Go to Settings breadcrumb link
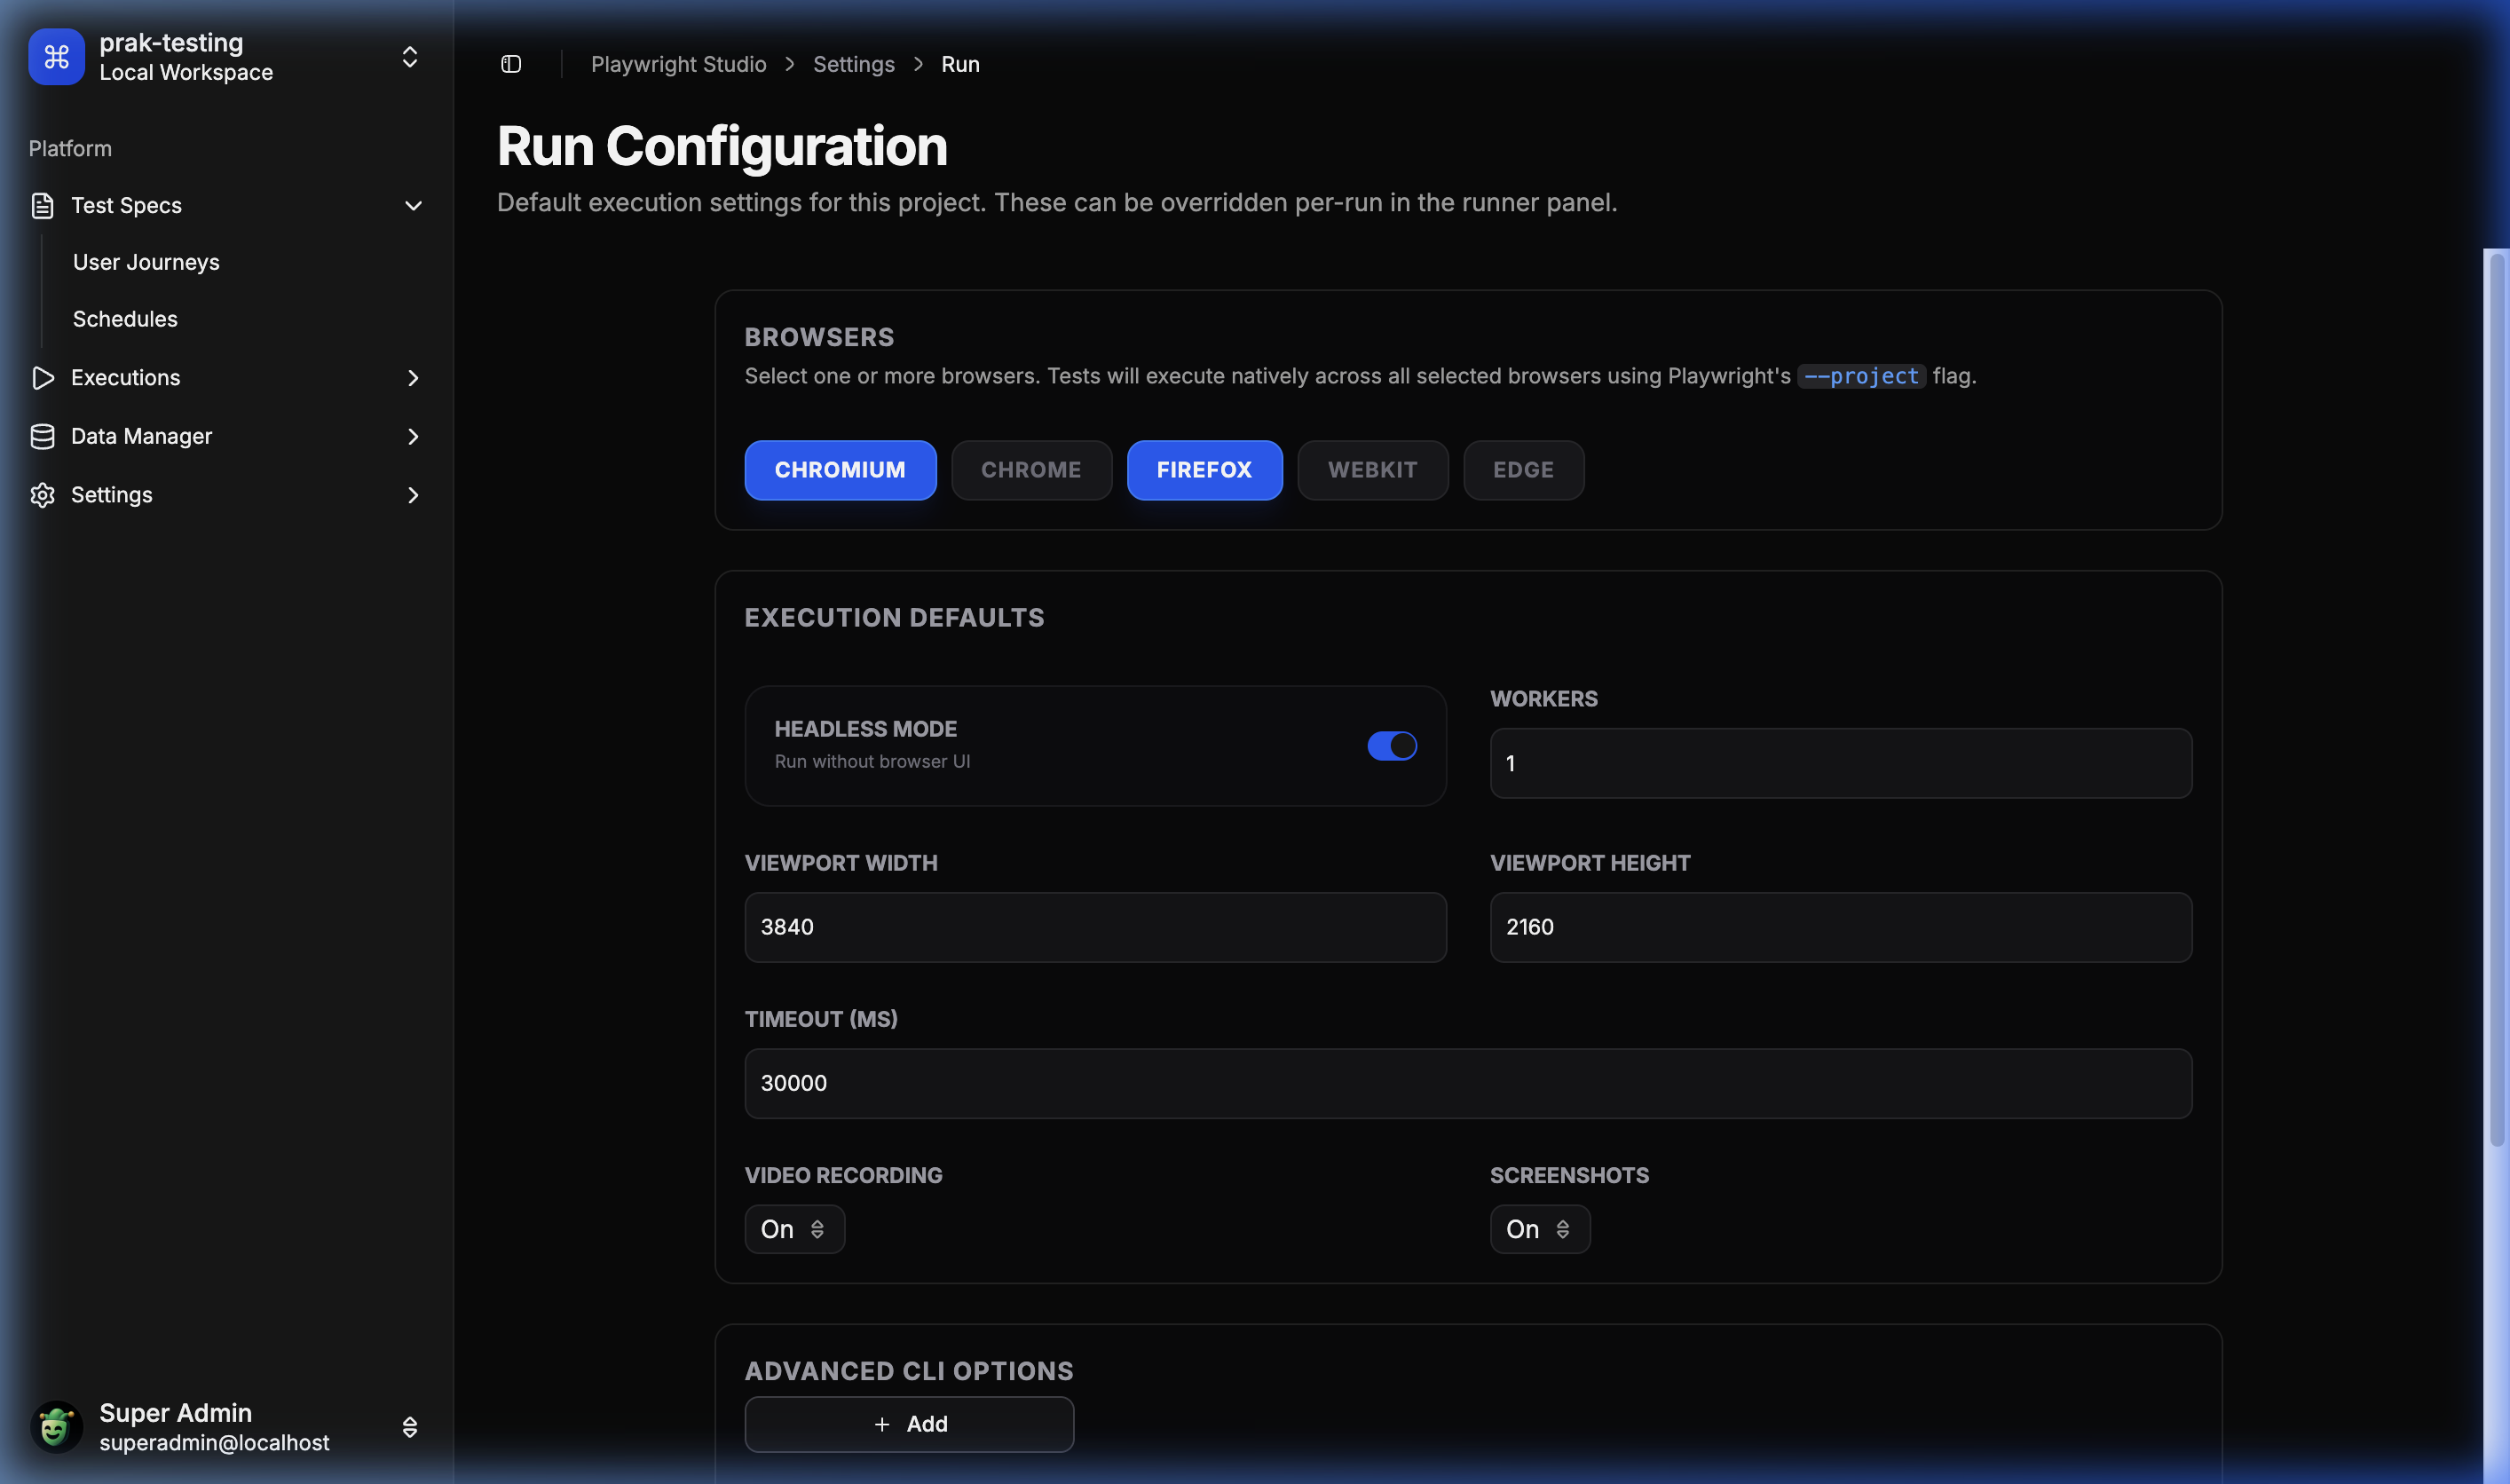 [x=853, y=64]
